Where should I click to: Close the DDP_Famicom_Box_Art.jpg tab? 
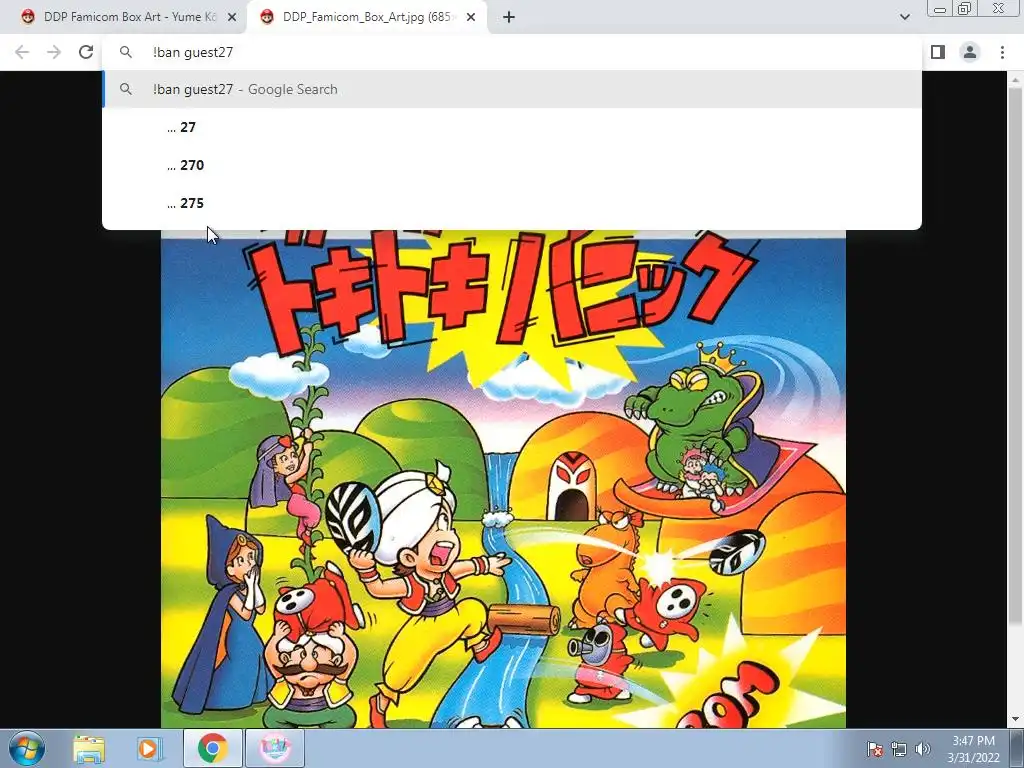point(471,18)
